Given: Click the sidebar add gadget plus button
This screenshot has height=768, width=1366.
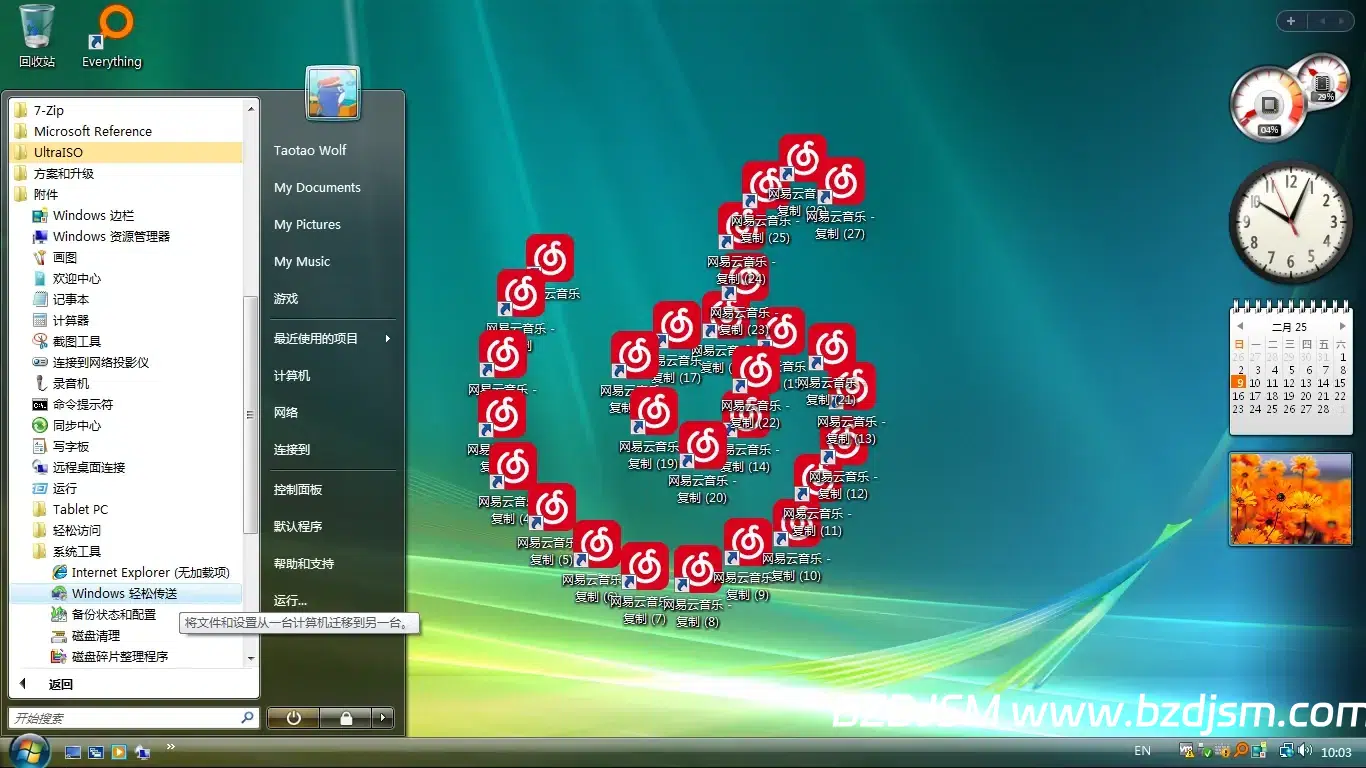Looking at the screenshot, I should 1291,21.
